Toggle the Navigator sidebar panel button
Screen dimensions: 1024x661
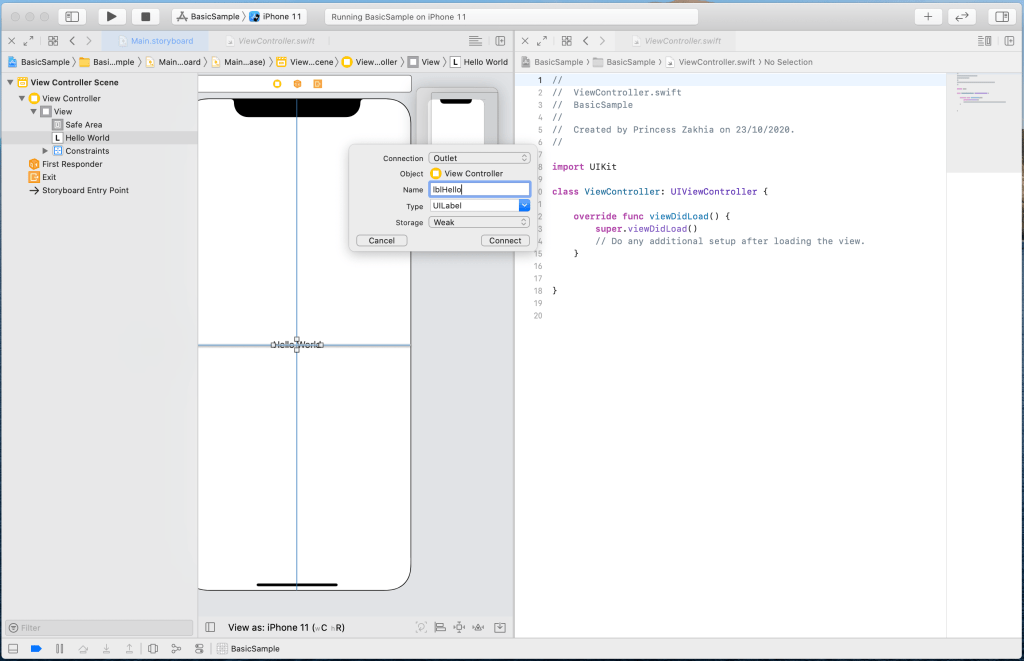[x=72, y=17]
